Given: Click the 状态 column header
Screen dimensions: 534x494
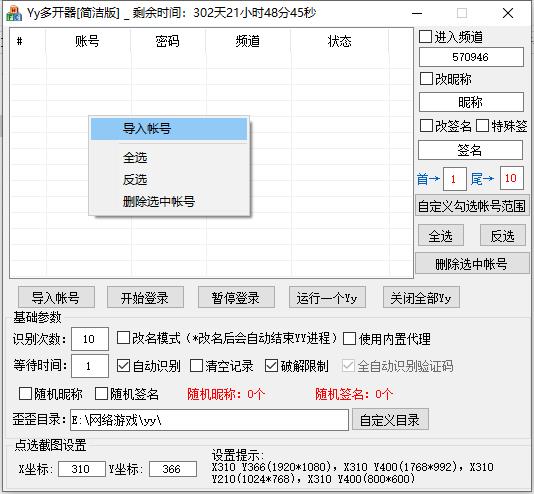Looking at the screenshot, I should 340,41.
